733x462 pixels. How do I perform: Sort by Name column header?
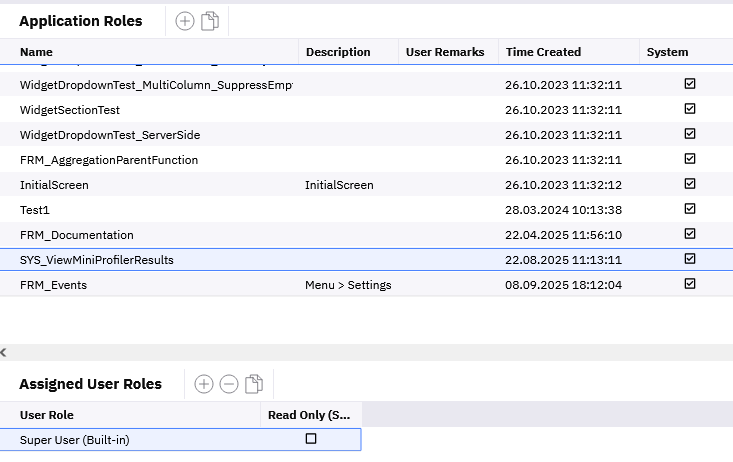[37, 52]
